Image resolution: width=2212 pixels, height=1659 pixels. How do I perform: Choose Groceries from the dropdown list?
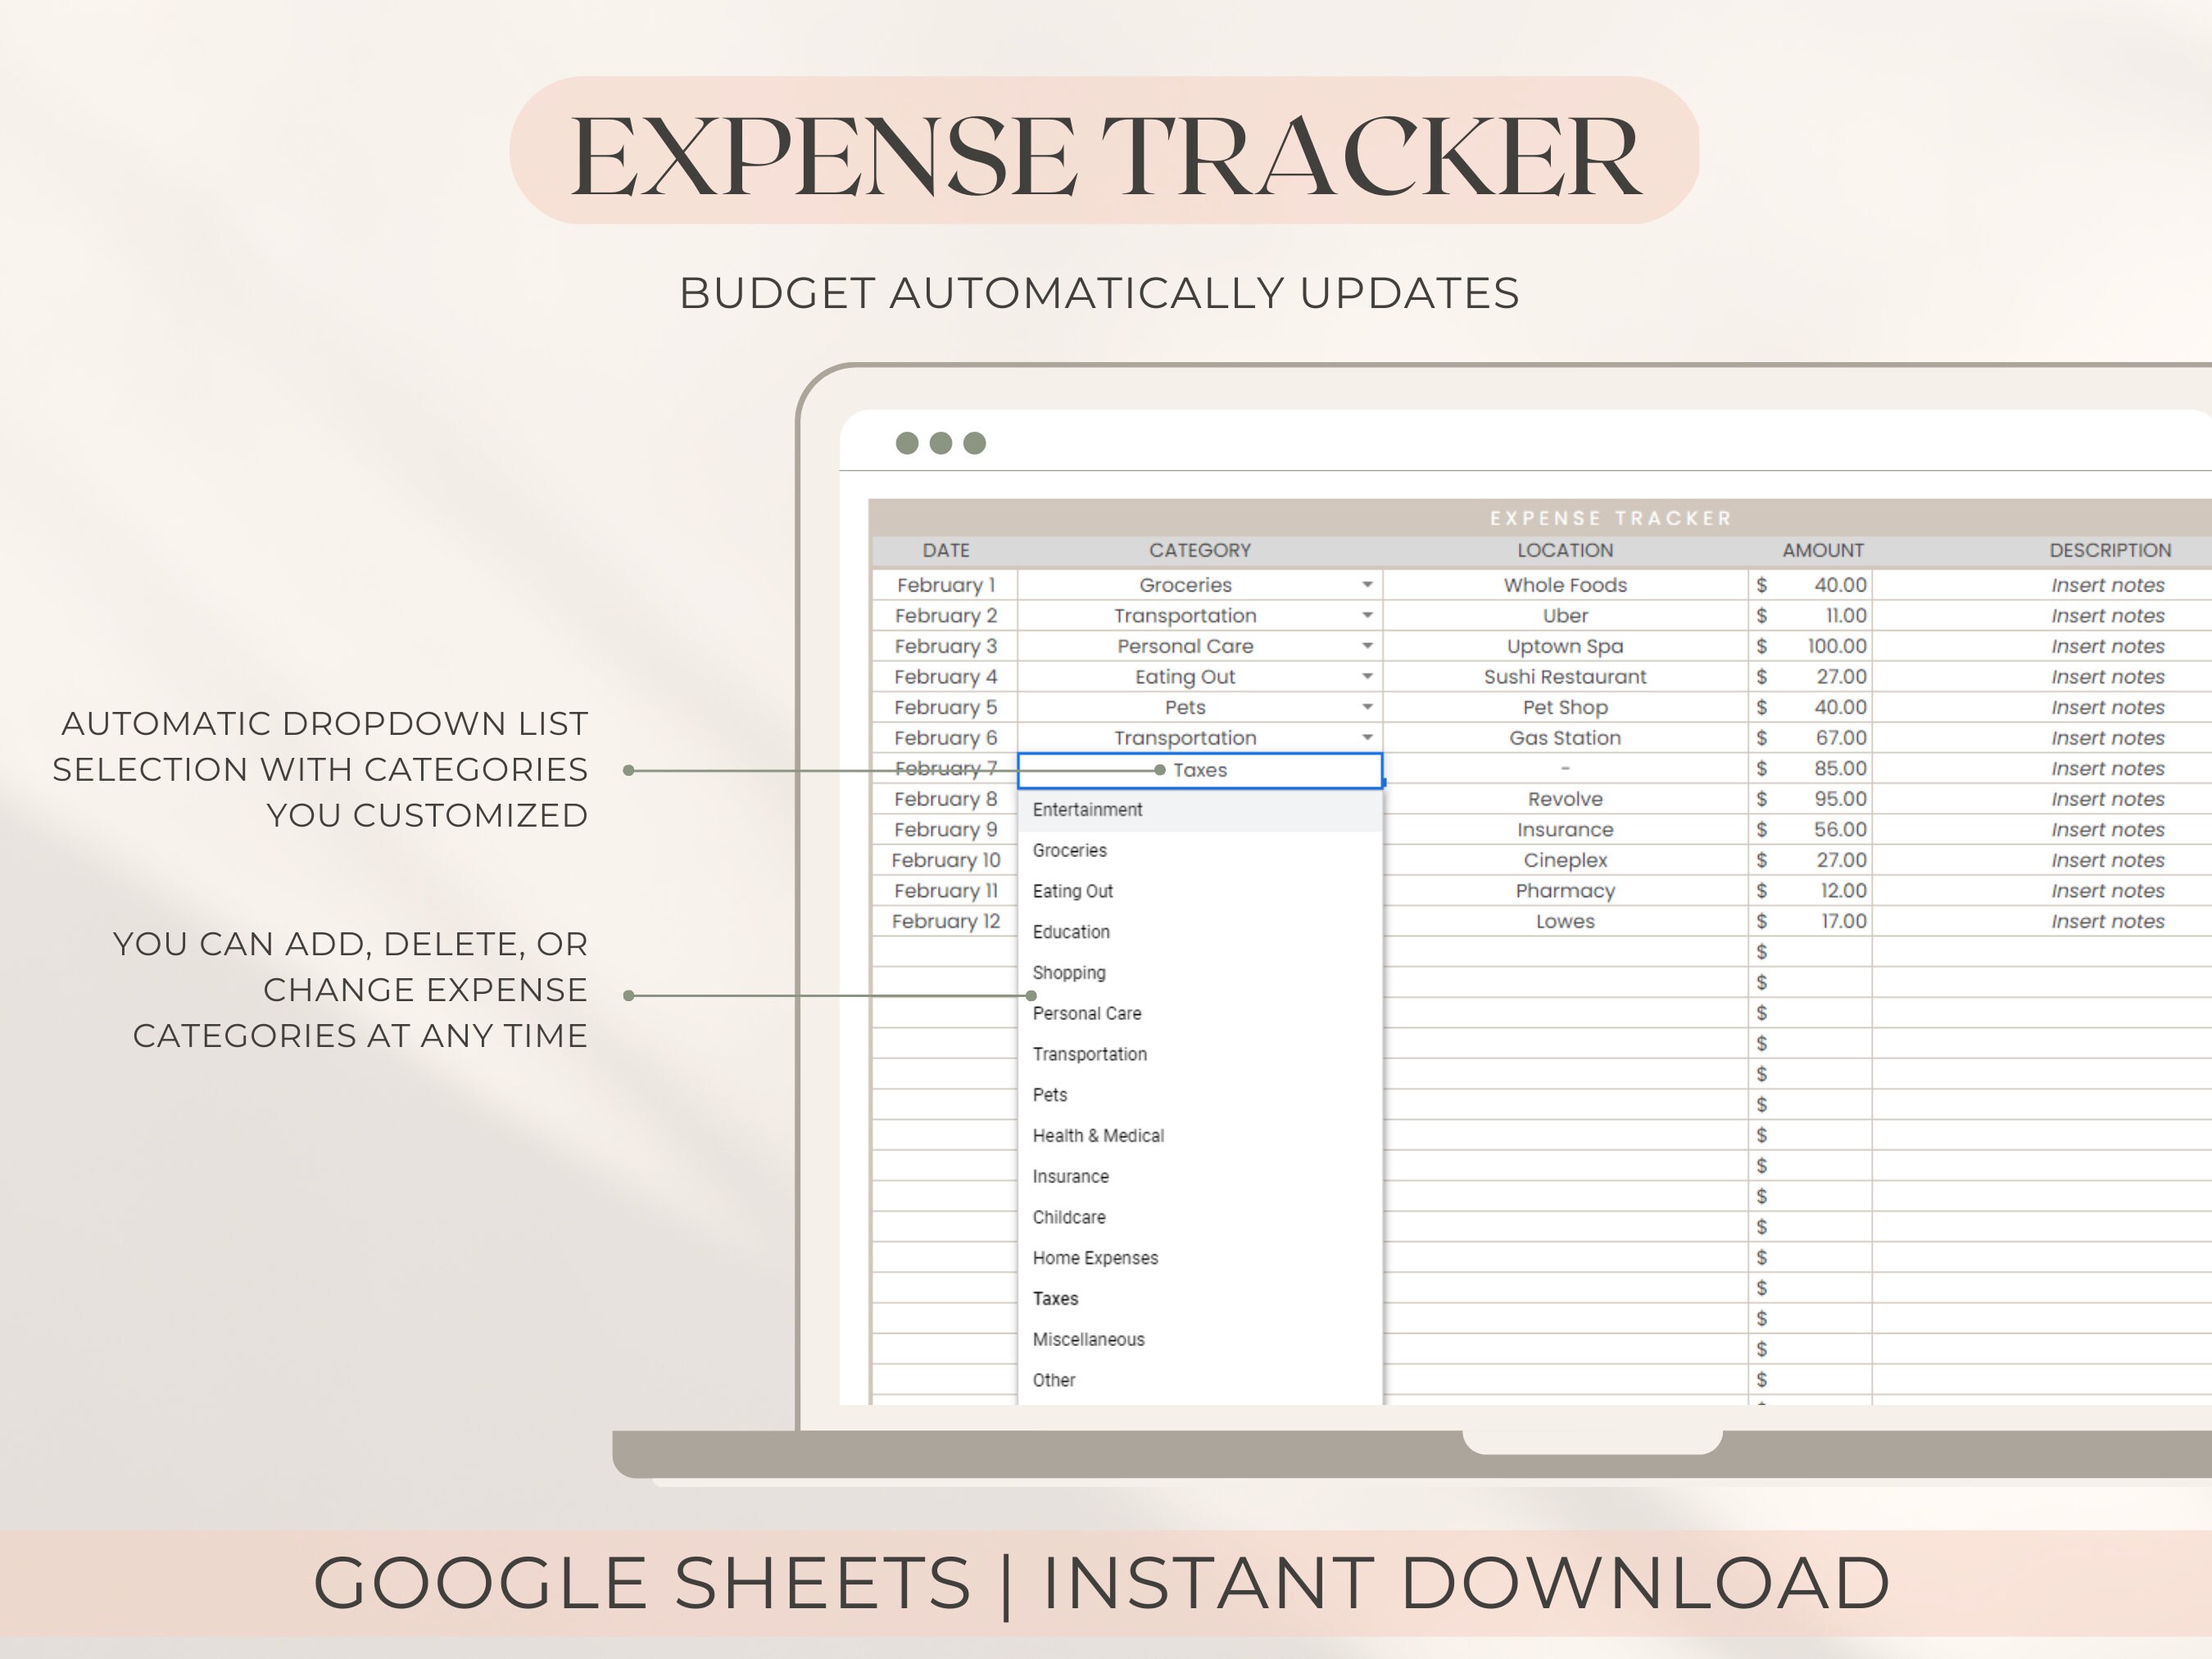[x=1200, y=851]
